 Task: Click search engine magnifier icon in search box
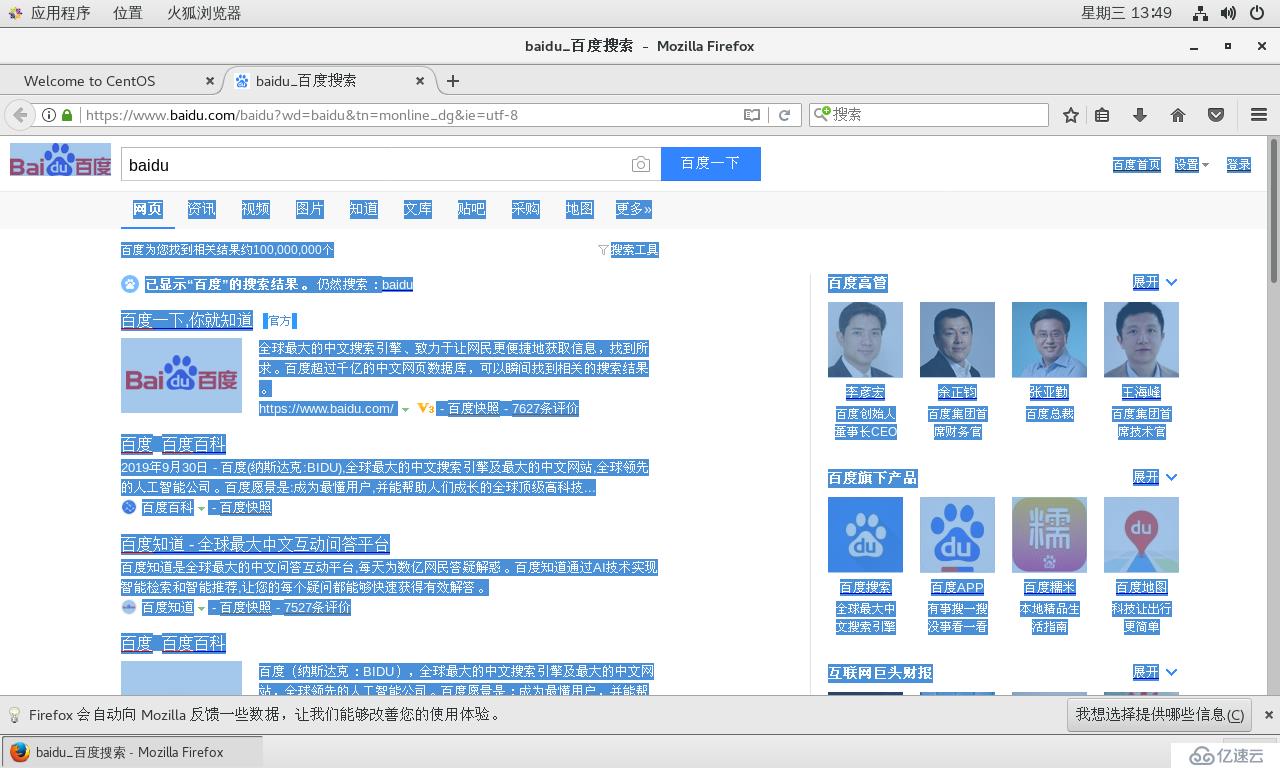click(822, 114)
